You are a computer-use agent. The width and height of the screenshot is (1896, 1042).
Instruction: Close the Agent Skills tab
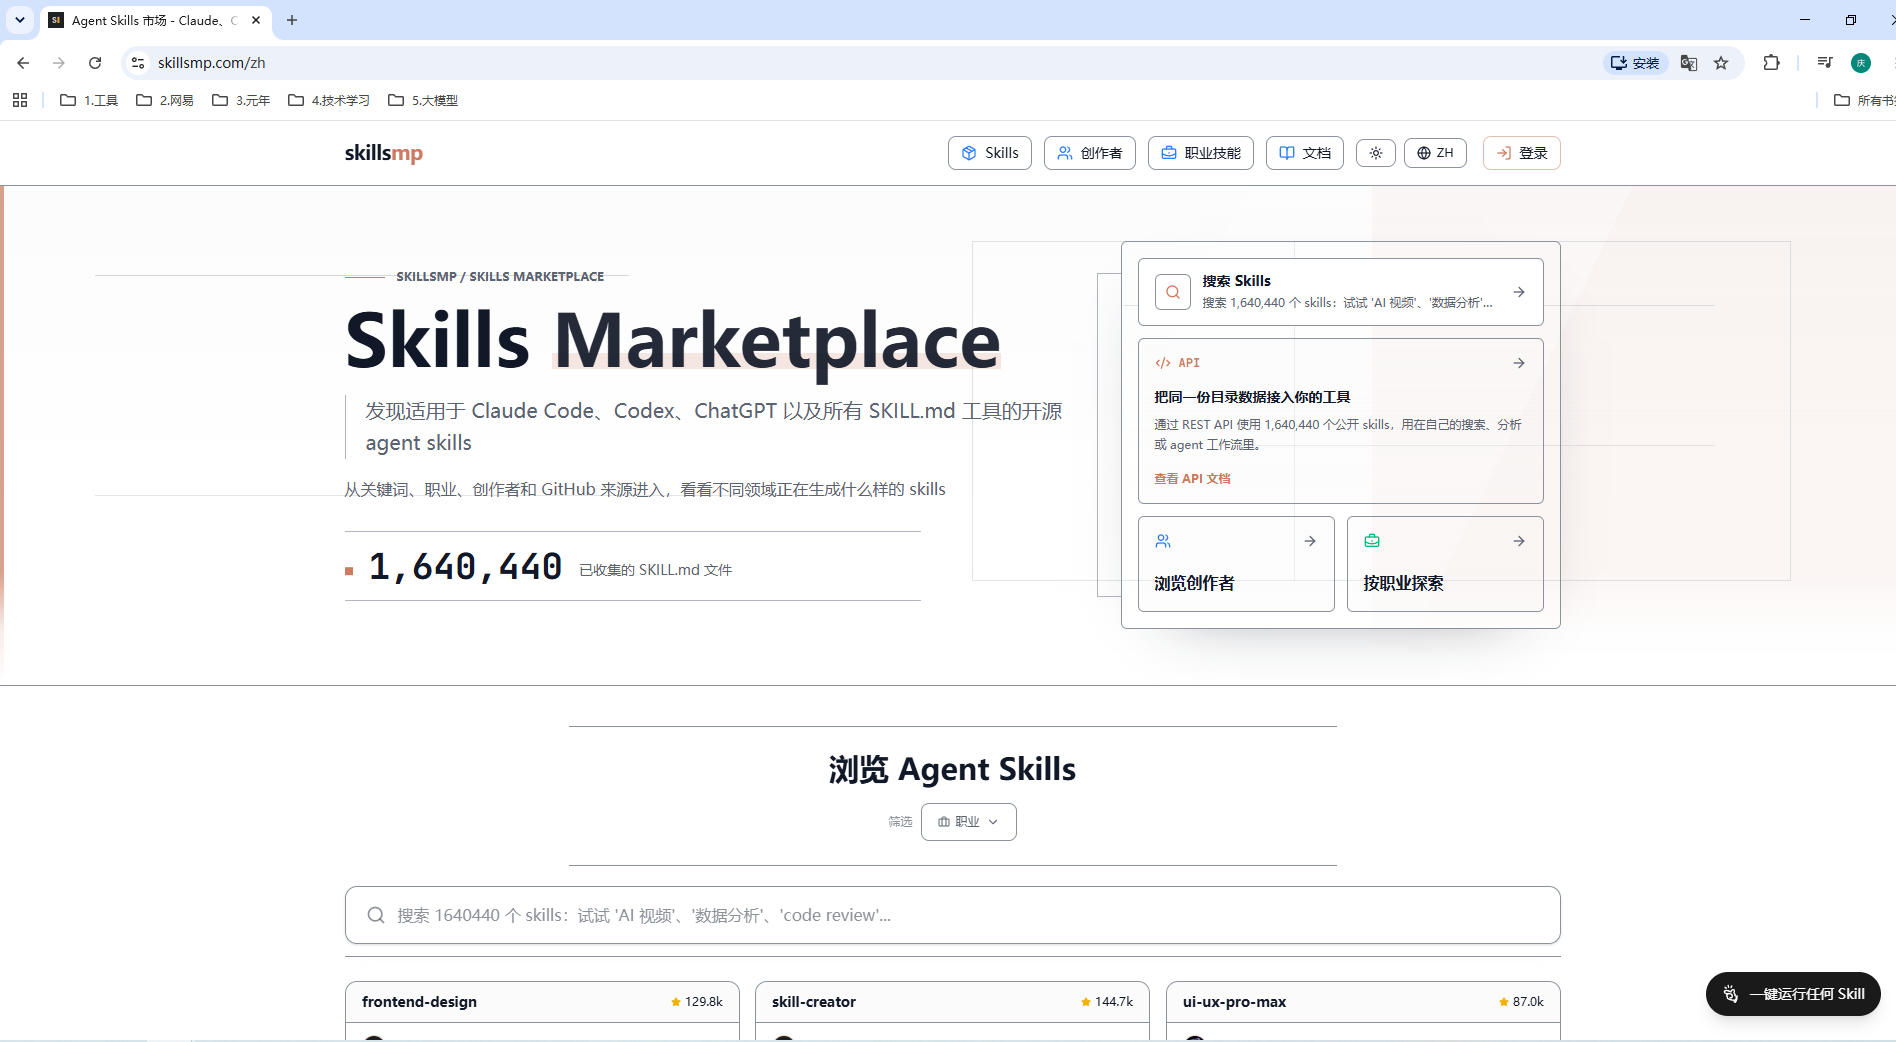click(256, 20)
